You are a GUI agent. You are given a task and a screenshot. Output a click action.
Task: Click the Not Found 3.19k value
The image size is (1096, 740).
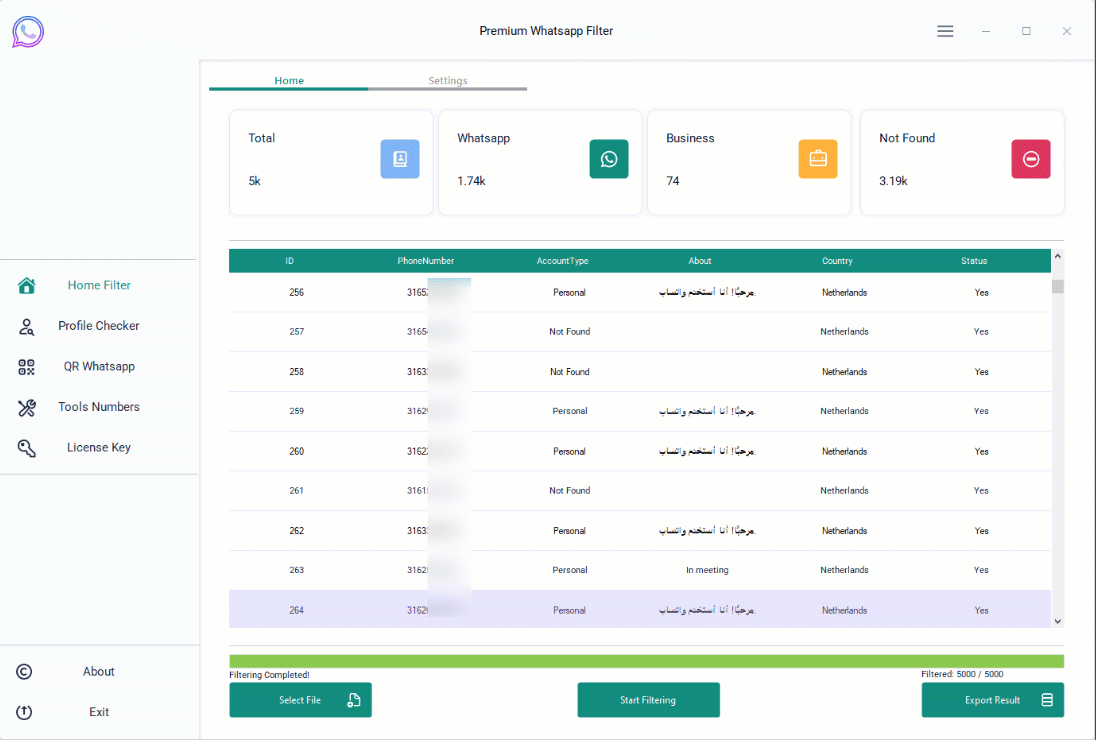click(893, 181)
